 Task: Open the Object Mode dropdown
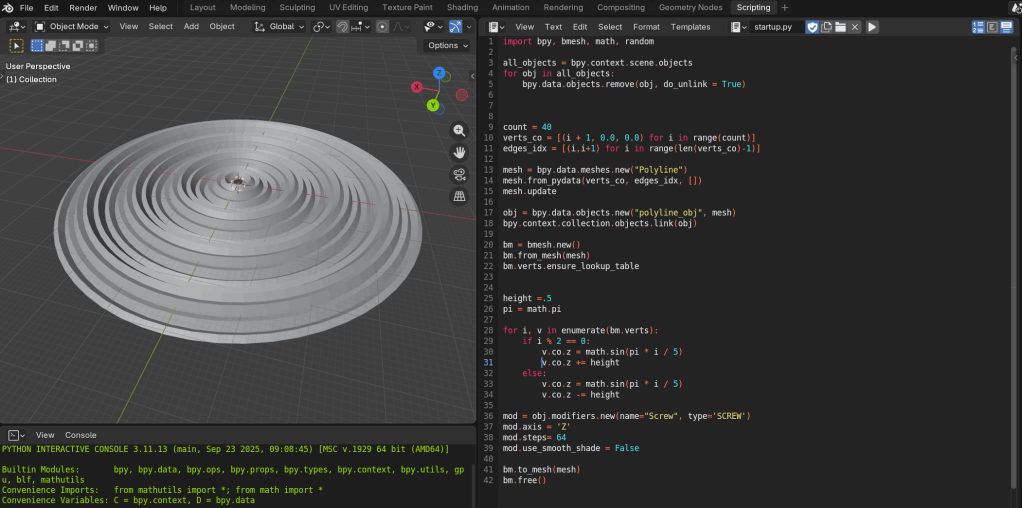72,27
